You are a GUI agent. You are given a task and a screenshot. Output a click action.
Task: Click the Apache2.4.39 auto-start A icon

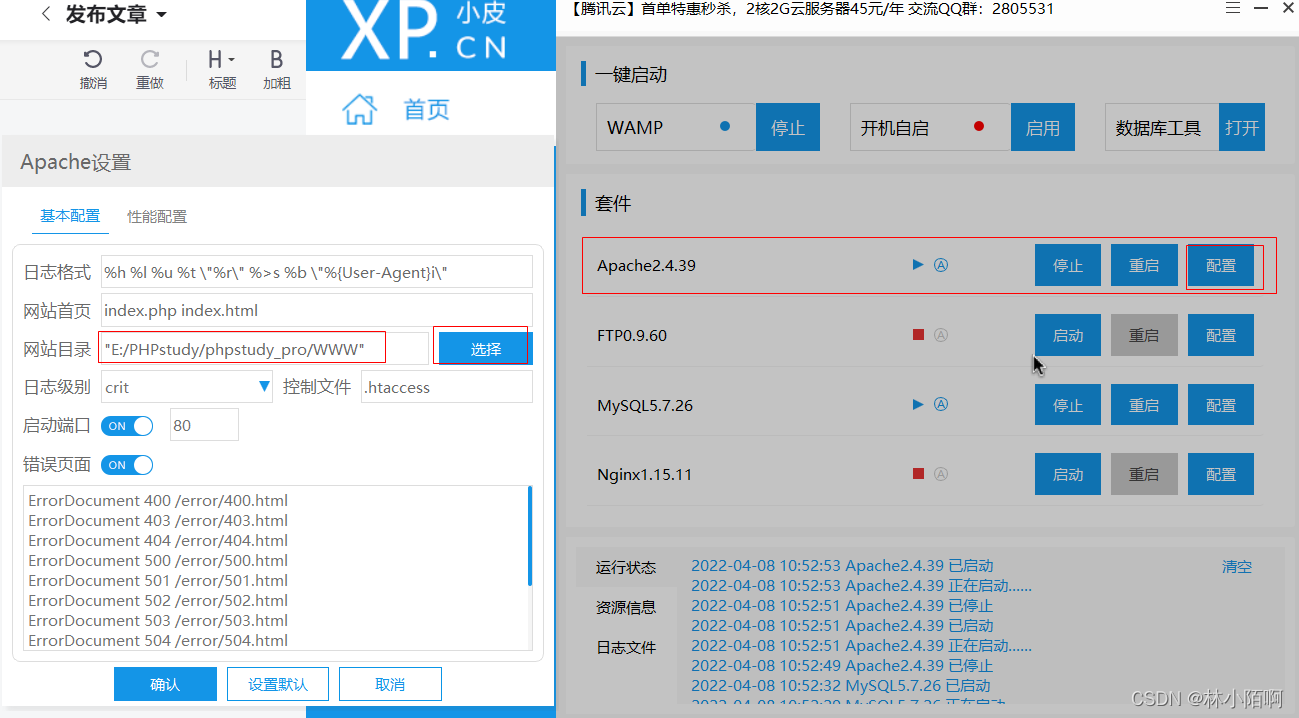(940, 265)
